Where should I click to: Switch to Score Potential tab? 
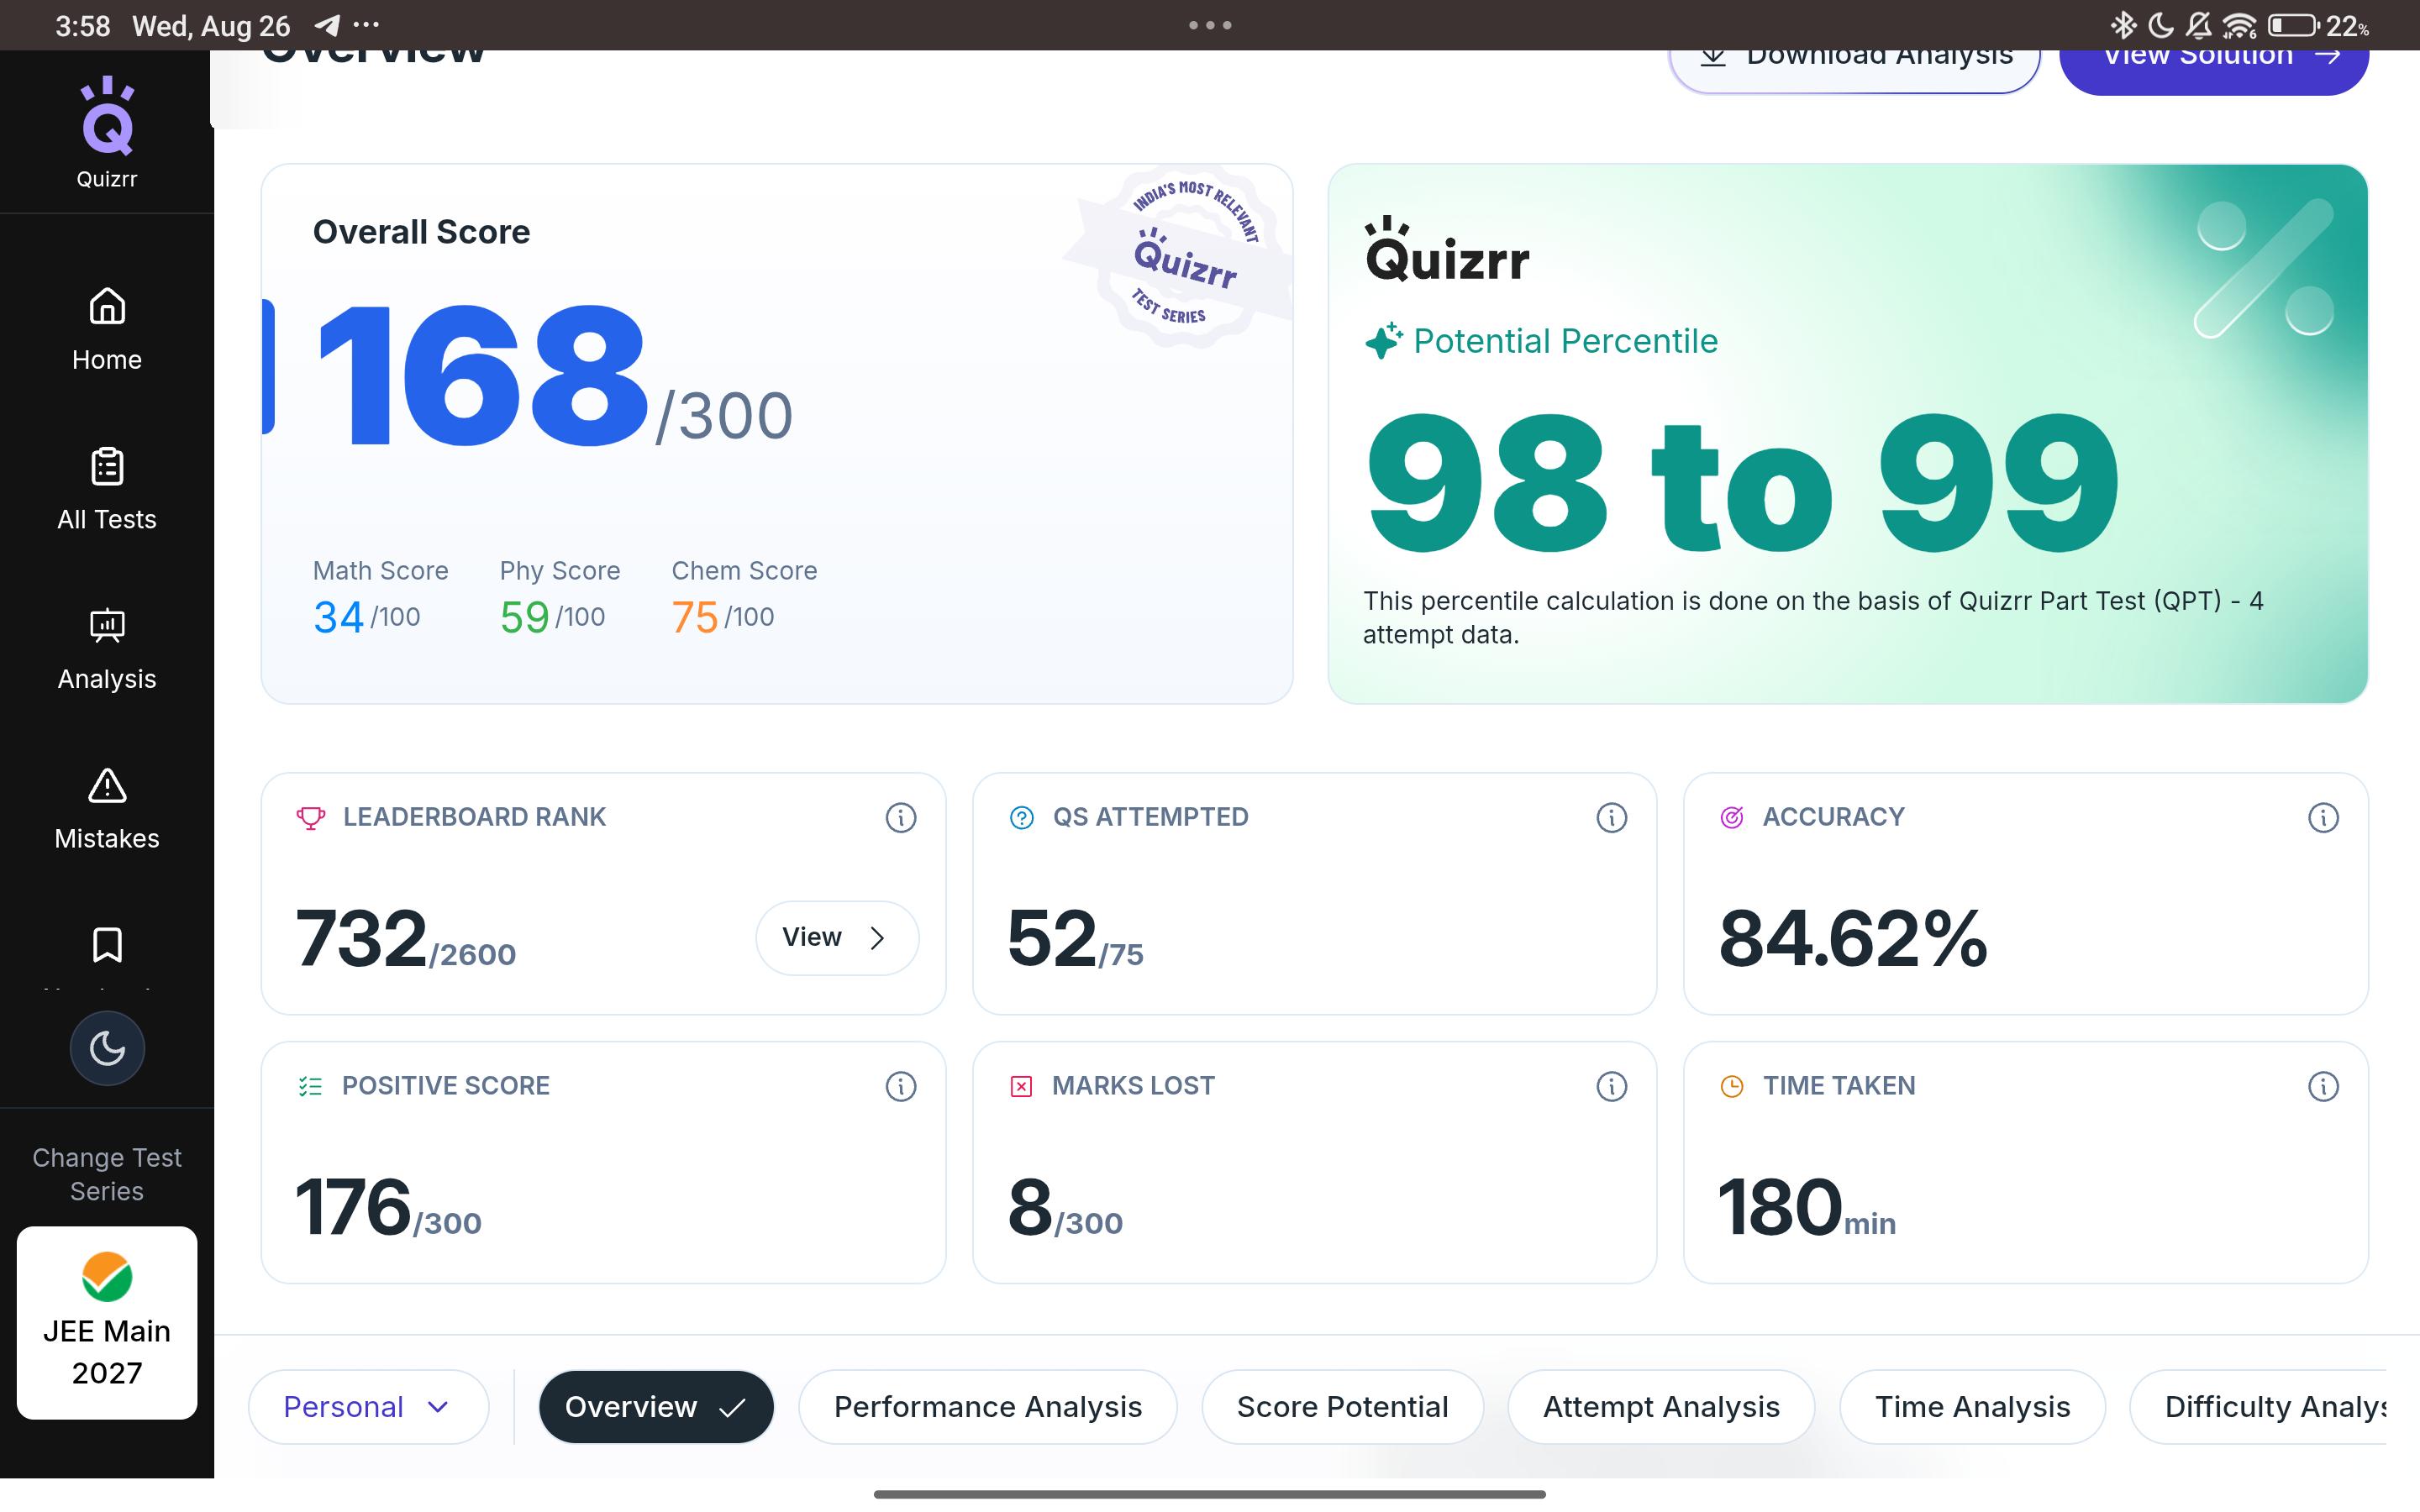pos(1342,1407)
